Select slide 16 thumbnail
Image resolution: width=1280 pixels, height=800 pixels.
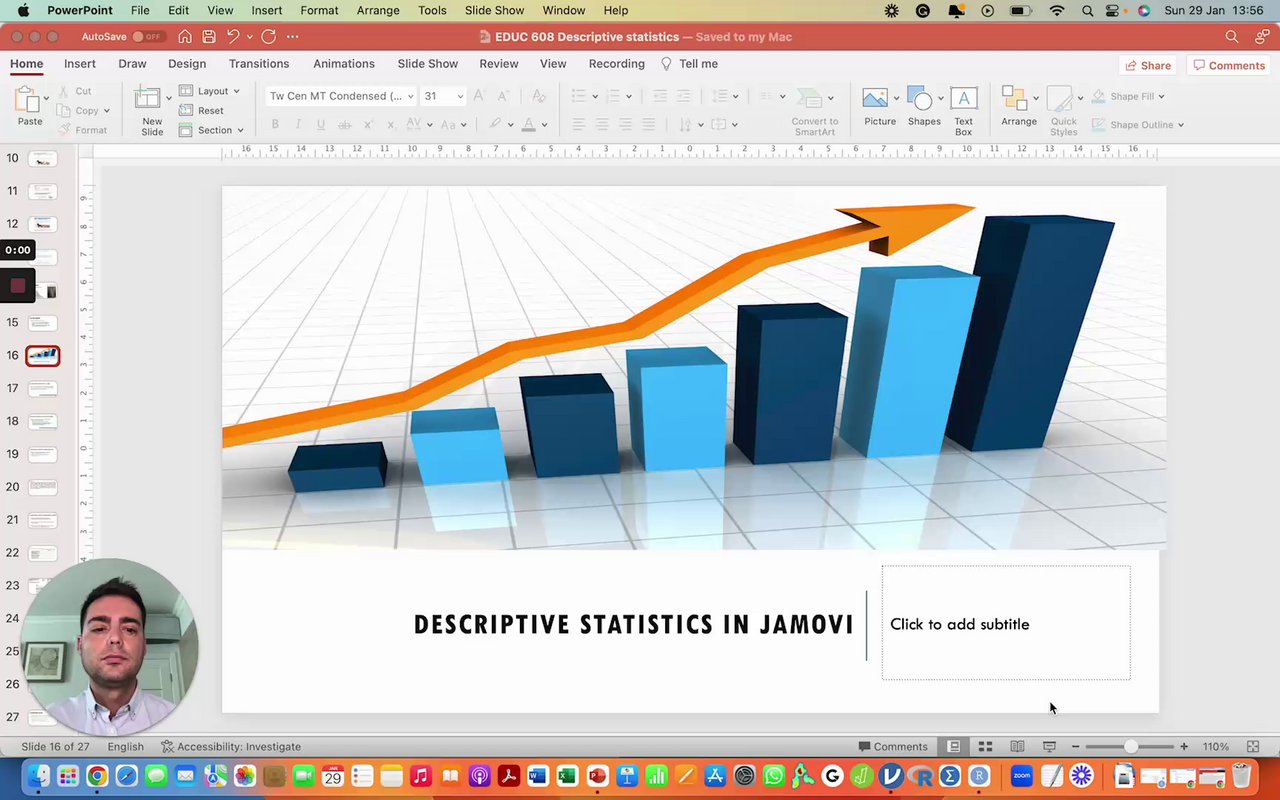pos(42,355)
